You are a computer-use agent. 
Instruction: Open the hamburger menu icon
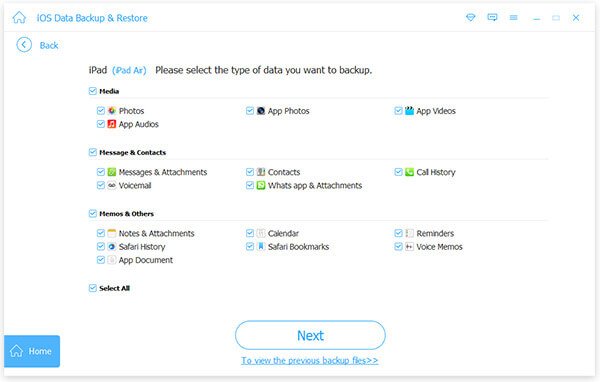point(514,18)
